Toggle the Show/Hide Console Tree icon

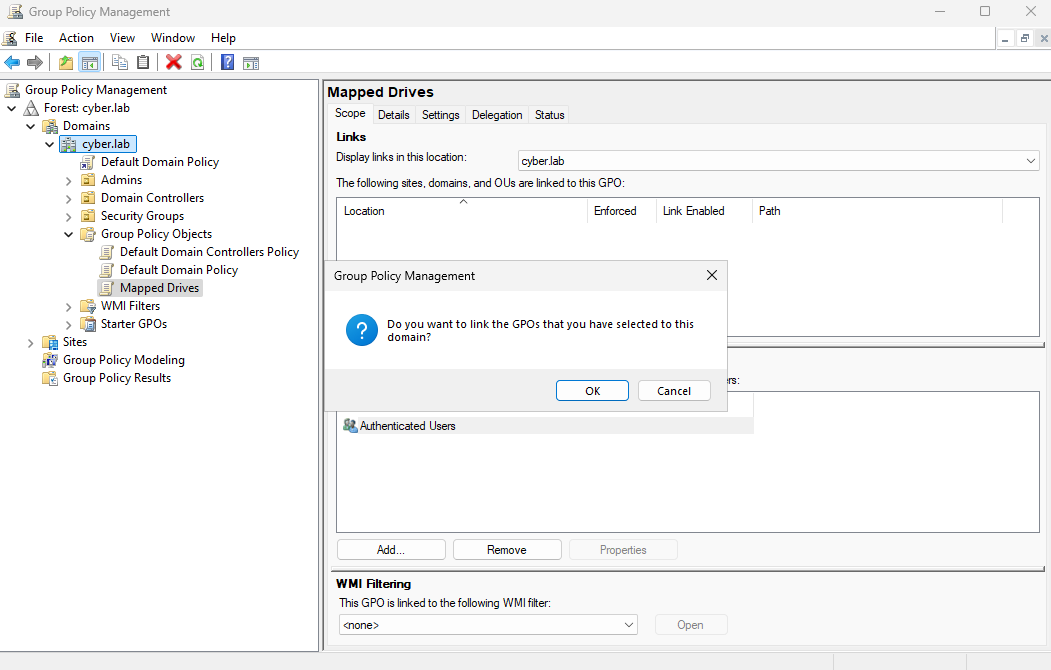[90, 63]
